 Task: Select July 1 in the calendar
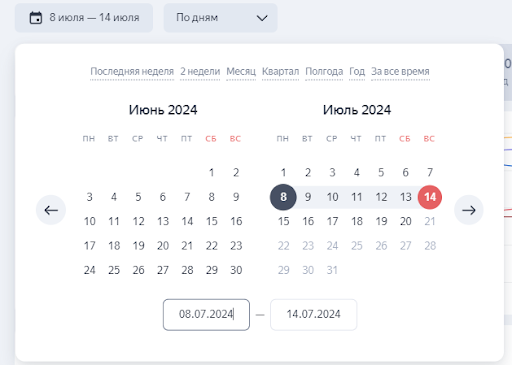283,172
